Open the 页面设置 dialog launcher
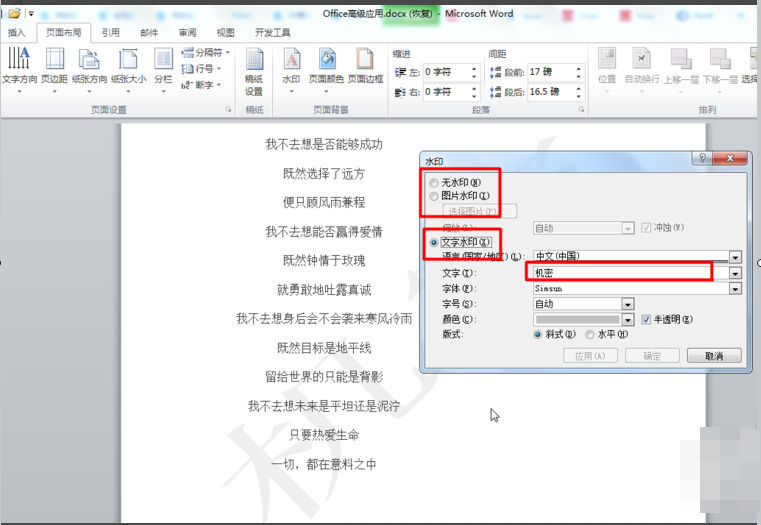The height and width of the screenshot is (525, 761). coord(228,110)
